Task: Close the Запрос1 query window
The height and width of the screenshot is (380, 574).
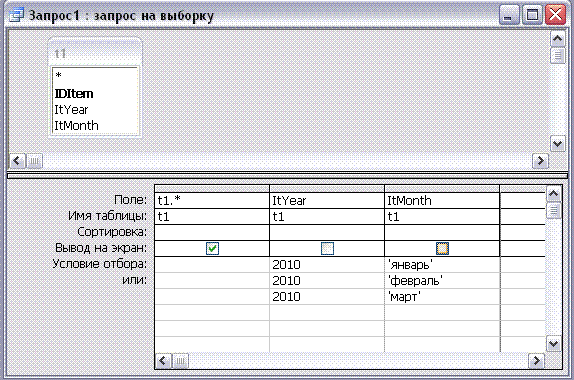Action: [555, 15]
